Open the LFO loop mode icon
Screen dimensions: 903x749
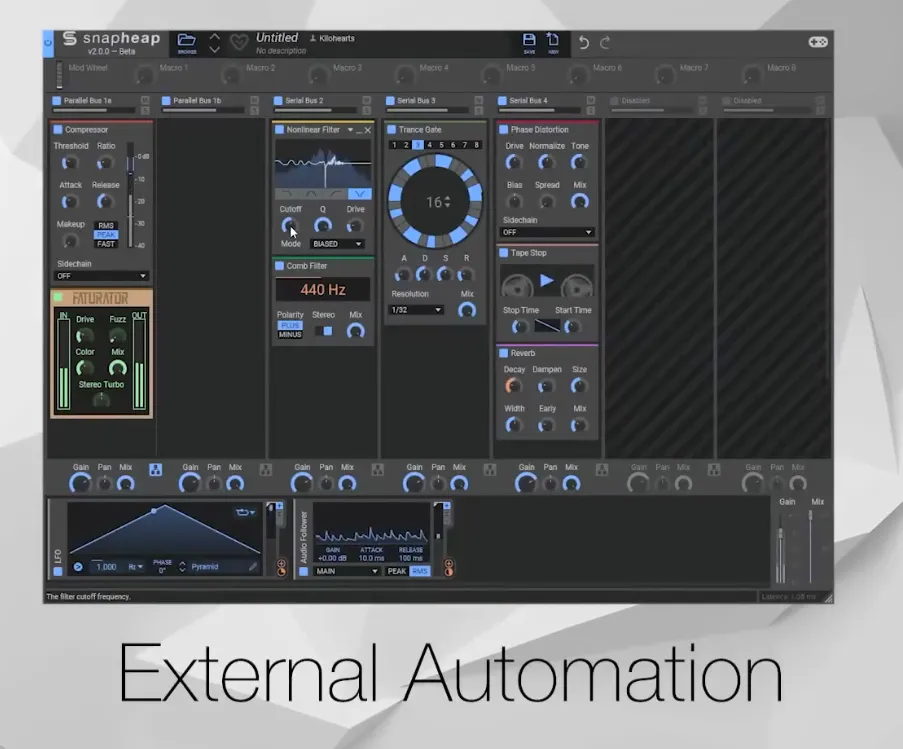coord(245,512)
